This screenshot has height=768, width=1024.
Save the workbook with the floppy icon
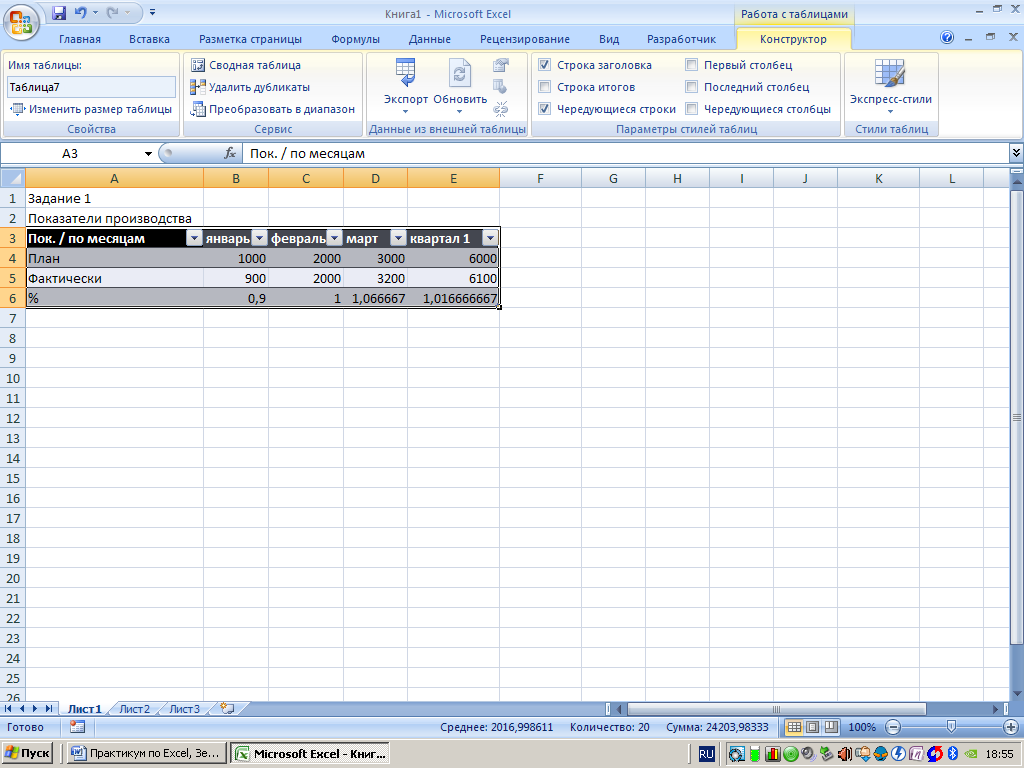click(x=59, y=12)
